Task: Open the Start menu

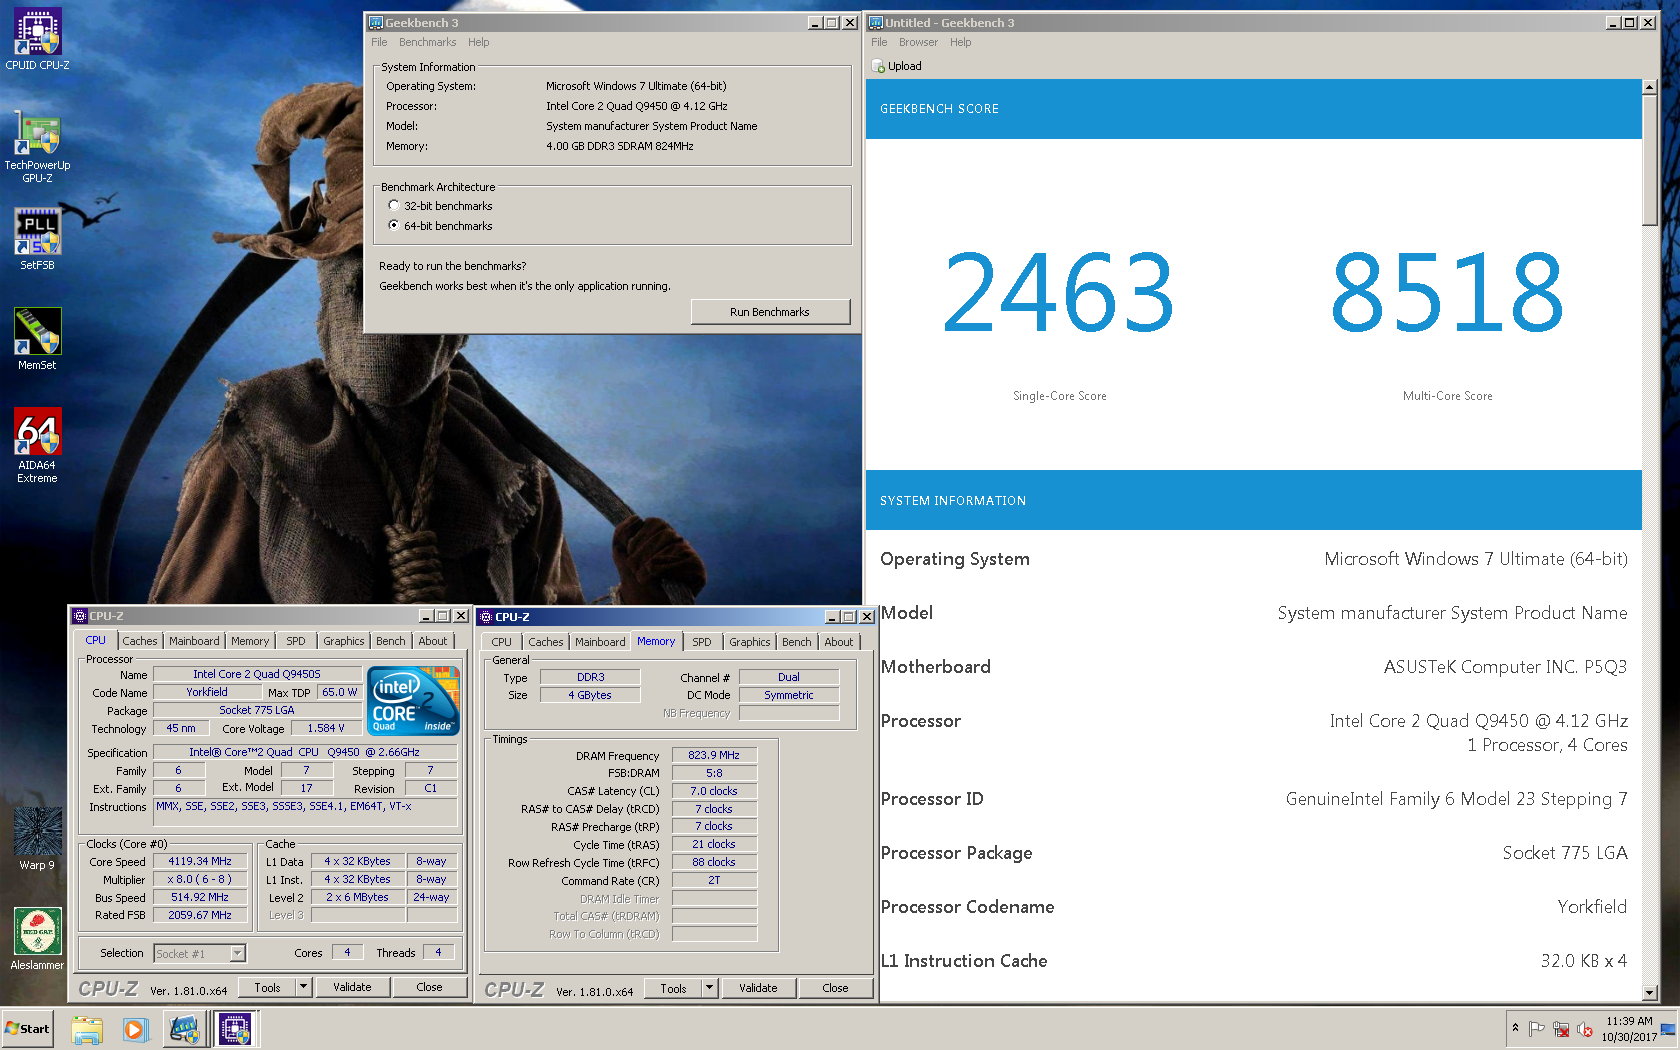Action: pyautogui.click(x=28, y=1029)
